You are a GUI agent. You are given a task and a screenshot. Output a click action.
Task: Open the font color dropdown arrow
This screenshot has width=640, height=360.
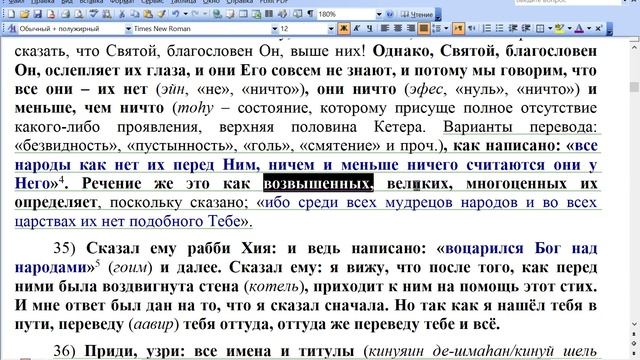589,28
